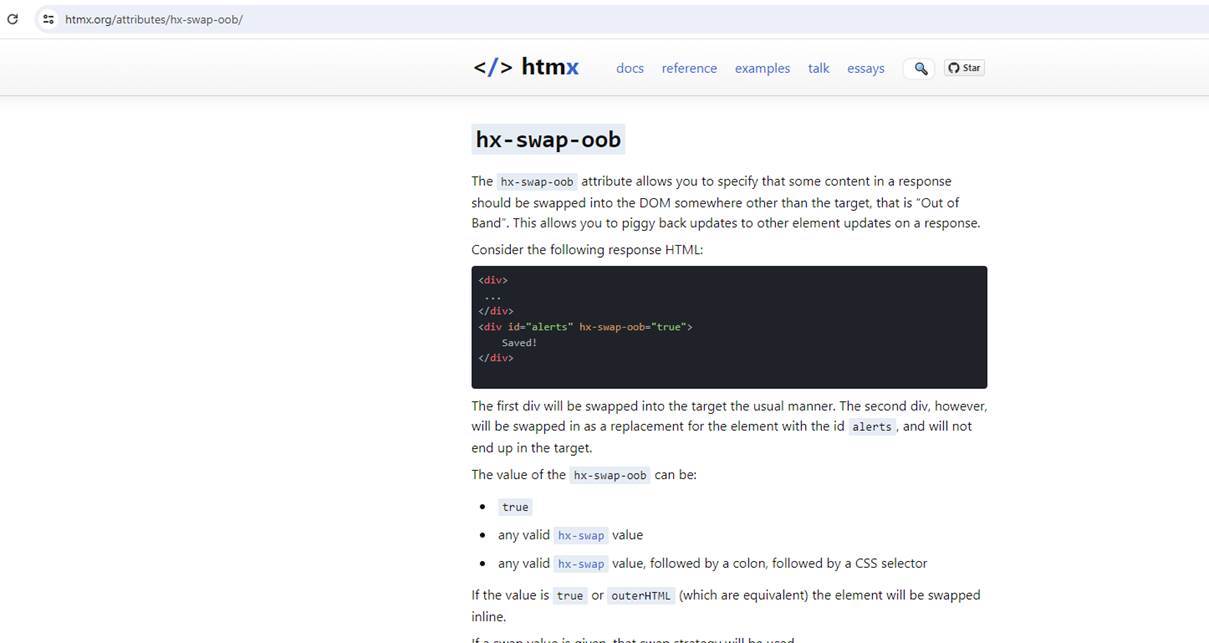Viewport: 1209px width, 643px height.
Task: Click the GitHub Star button
Action: coord(964,68)
